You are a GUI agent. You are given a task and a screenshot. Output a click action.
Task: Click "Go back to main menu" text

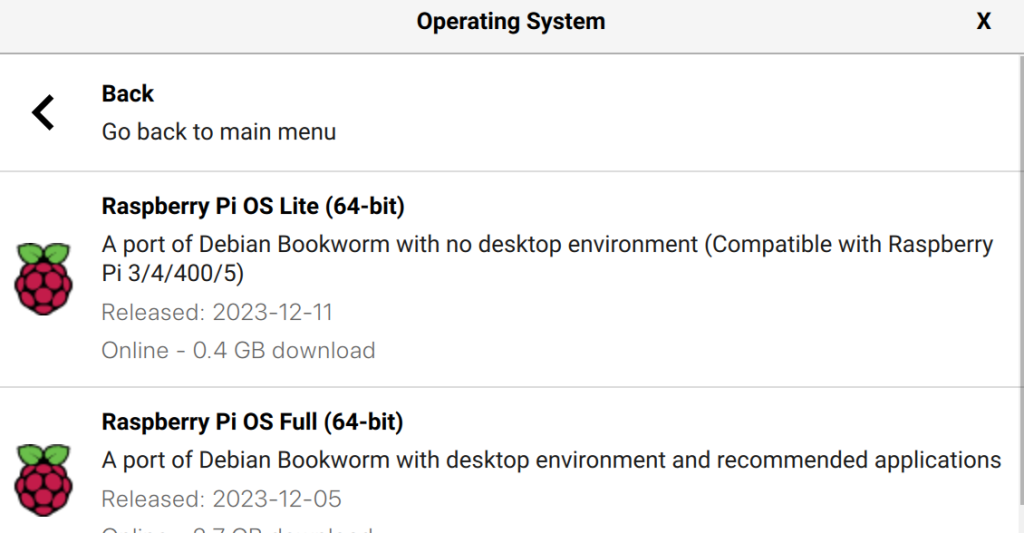(219, 132)
